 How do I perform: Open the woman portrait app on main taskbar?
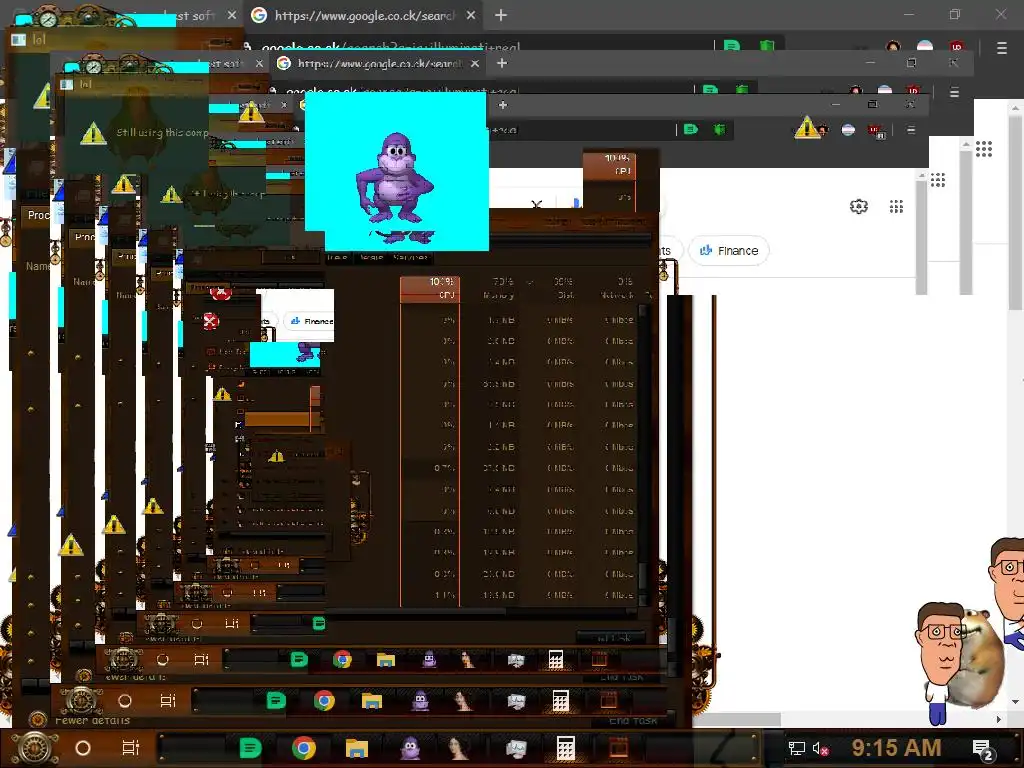pos(458,748)
